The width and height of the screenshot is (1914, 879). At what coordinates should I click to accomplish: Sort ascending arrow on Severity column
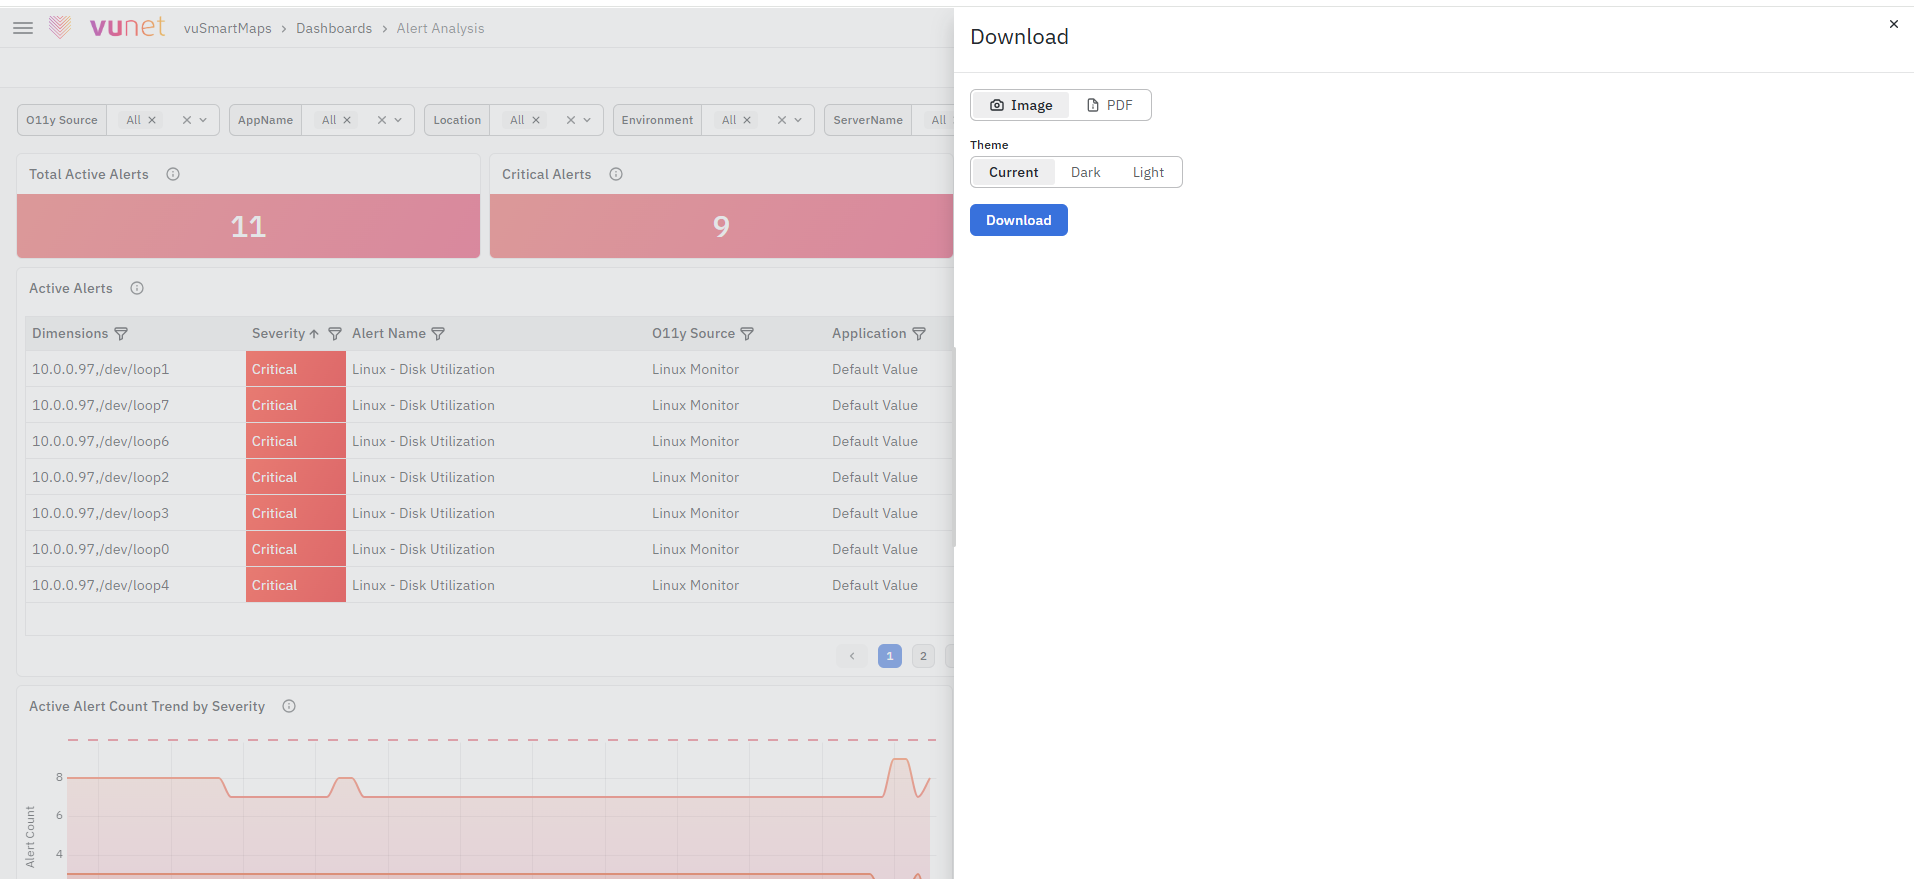click(314, 334)
